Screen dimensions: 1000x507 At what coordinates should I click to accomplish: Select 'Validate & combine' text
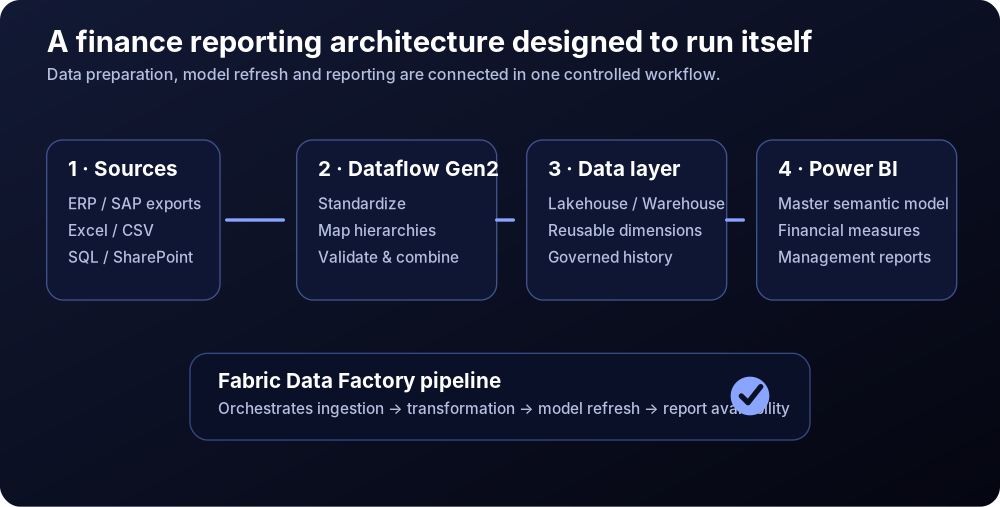[x=388, y=257]
